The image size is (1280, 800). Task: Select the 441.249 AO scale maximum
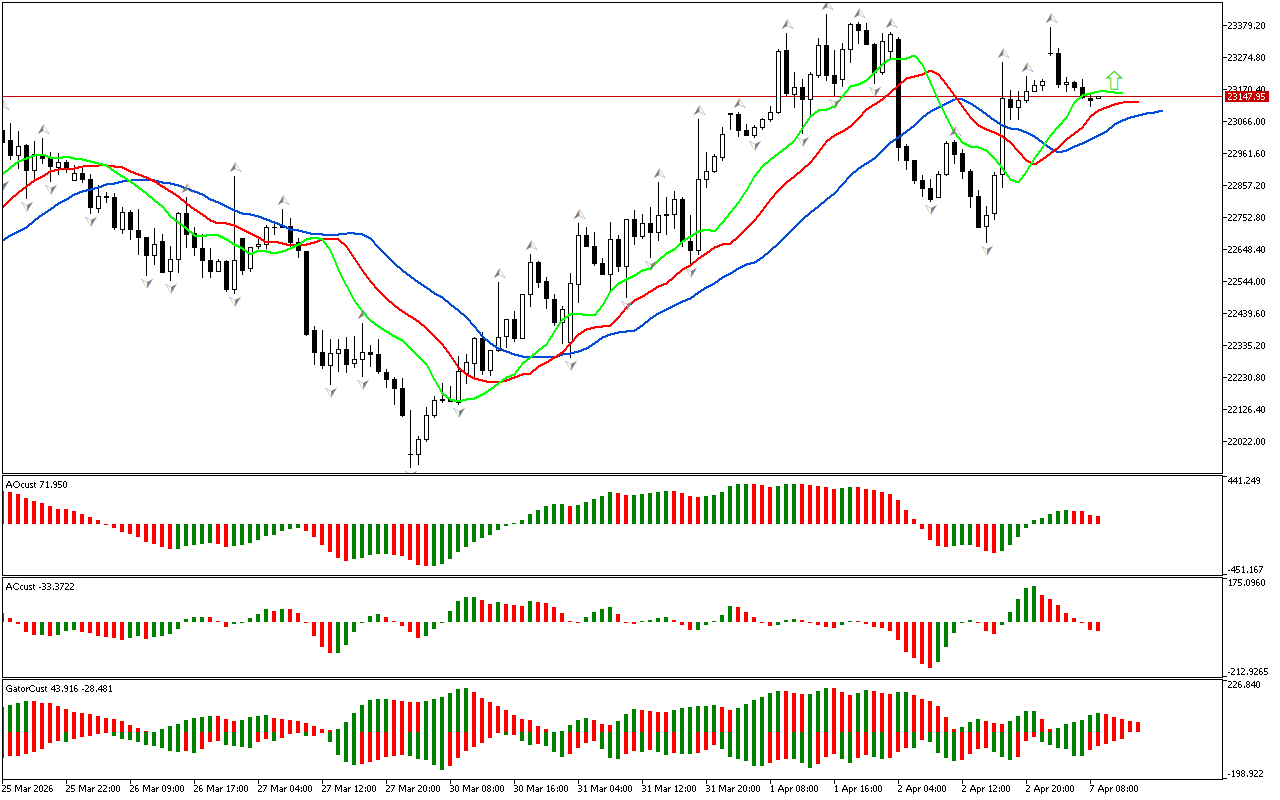1247,481
